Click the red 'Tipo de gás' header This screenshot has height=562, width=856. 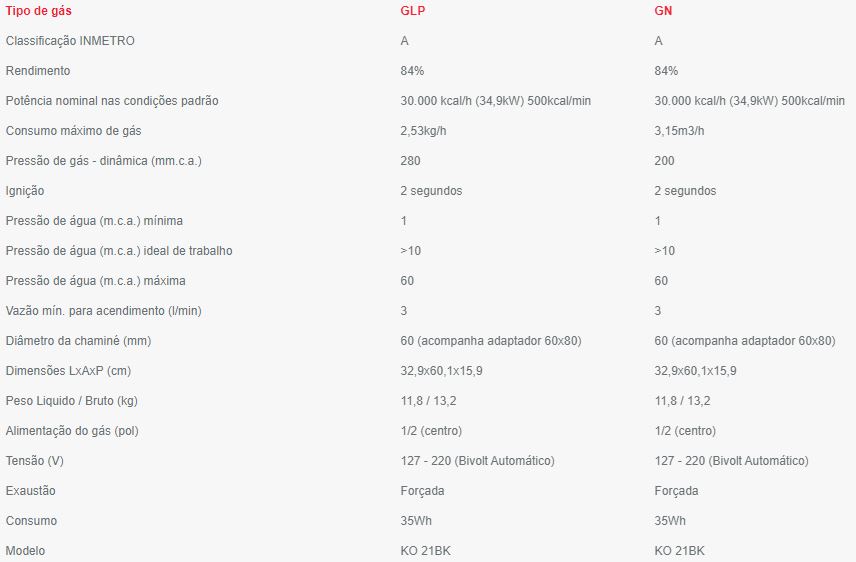[x=38, y=11]
